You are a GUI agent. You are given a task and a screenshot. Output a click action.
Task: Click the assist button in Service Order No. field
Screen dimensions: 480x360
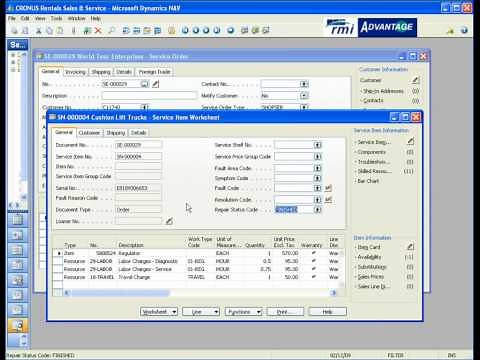pyautogui.click(x=144, y=84)
